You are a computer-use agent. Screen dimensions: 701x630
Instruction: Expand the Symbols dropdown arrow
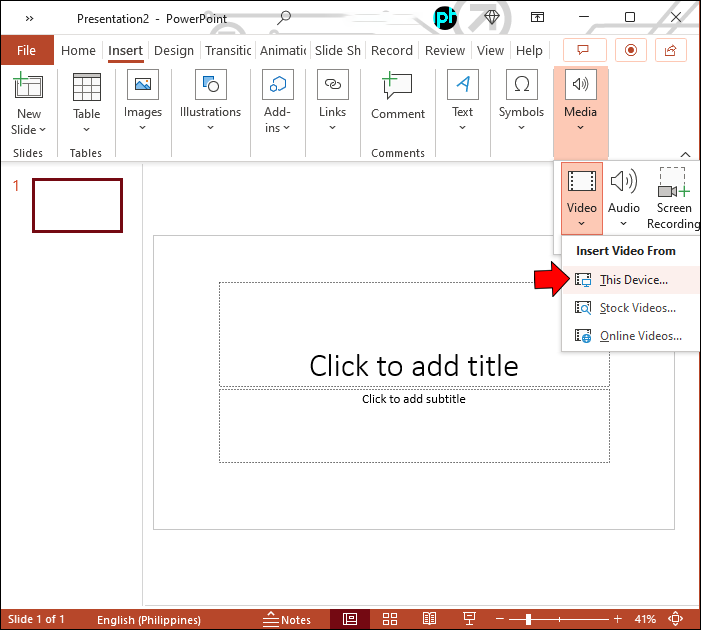tap(521, 128)
